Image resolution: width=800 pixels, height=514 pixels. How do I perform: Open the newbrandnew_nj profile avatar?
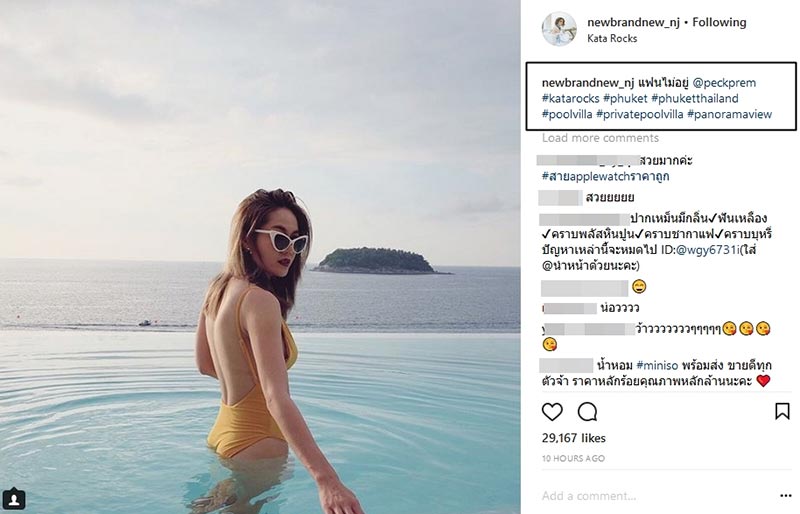[559, 29]
